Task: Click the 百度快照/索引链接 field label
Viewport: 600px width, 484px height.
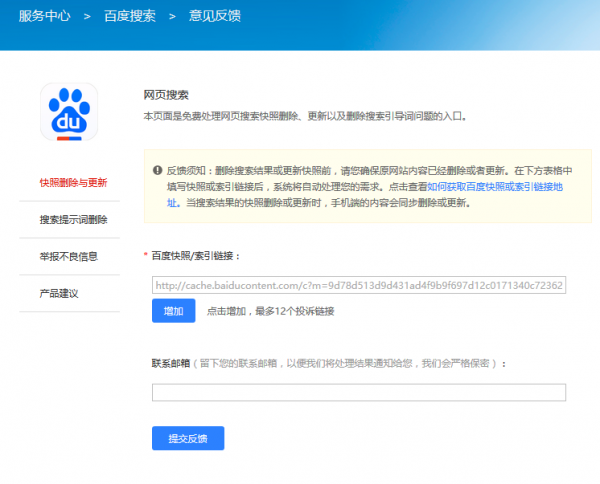Action: coord(195,256)
